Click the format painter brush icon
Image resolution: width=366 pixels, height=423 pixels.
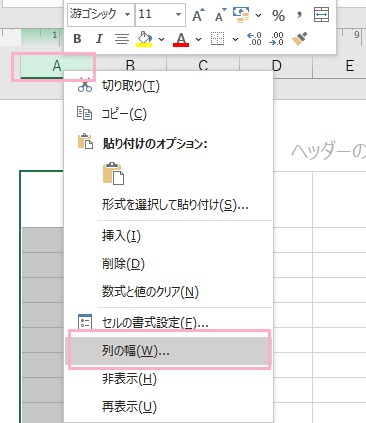tap(299, 39)
